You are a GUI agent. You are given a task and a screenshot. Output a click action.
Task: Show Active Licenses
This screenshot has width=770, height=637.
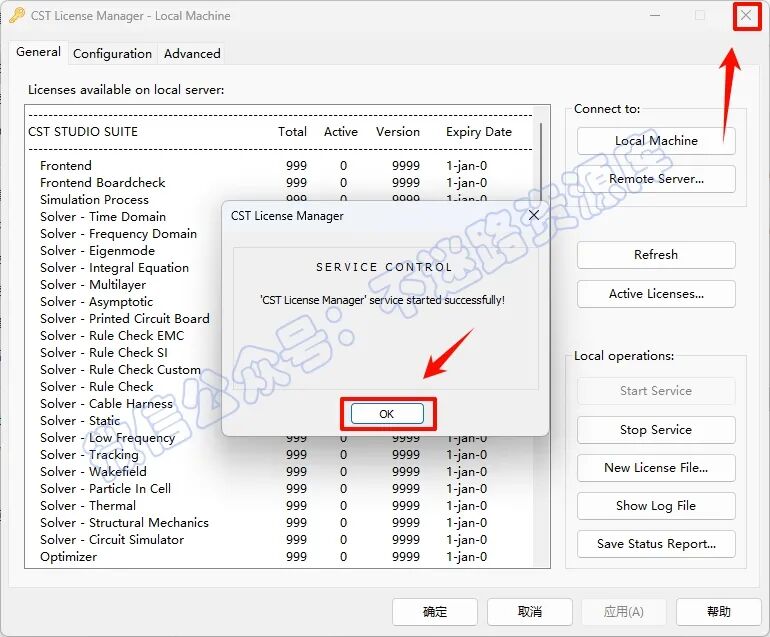click(656, 294)
